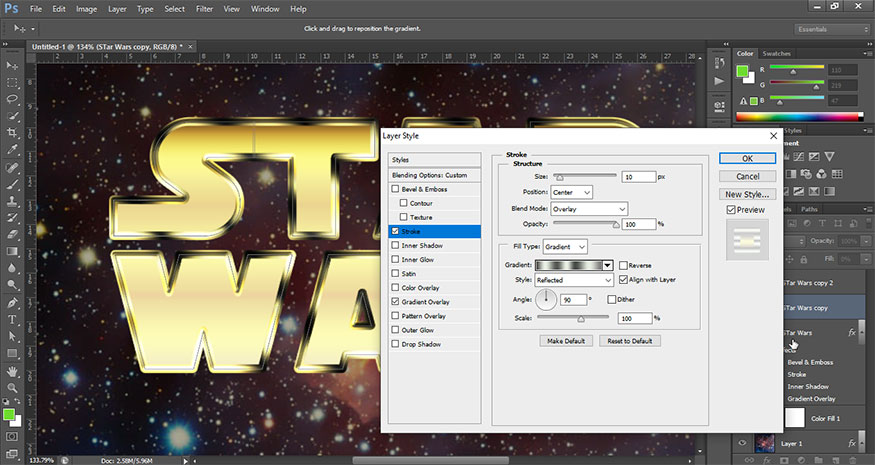Hide Layer 1 using eye icon
The image size is (875, 465).
(x=742, y=443)
